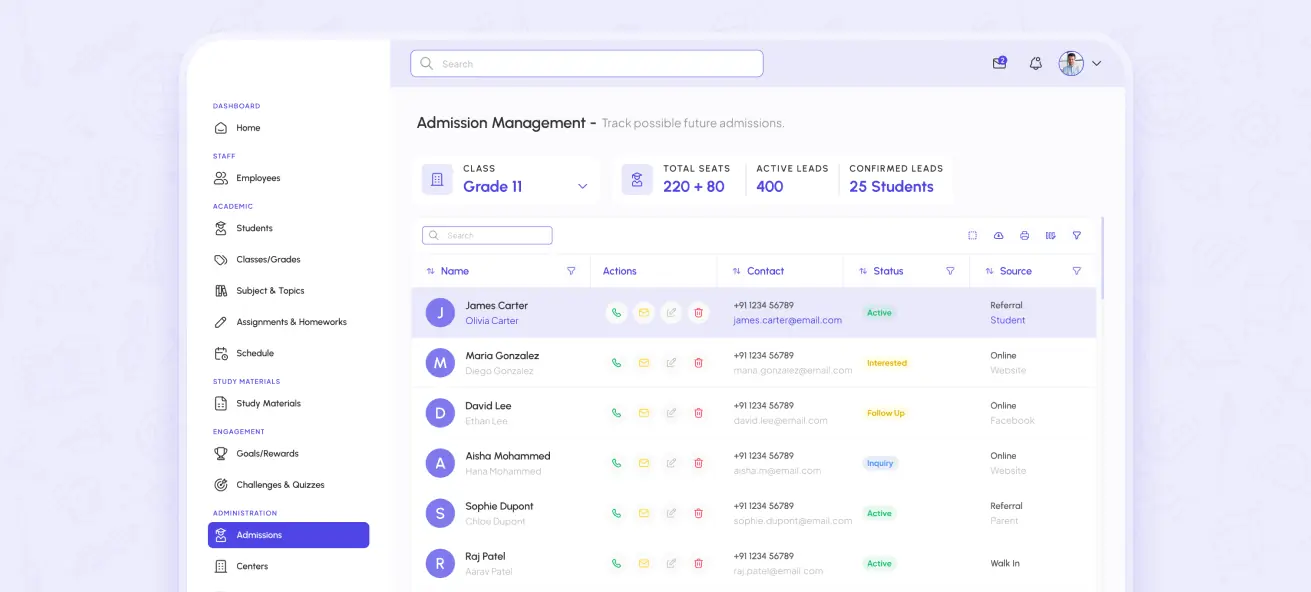Open Schedule in sidebar
This screenshot has height=592, width=1311.
pyautogui.click(x=288, y=353)
